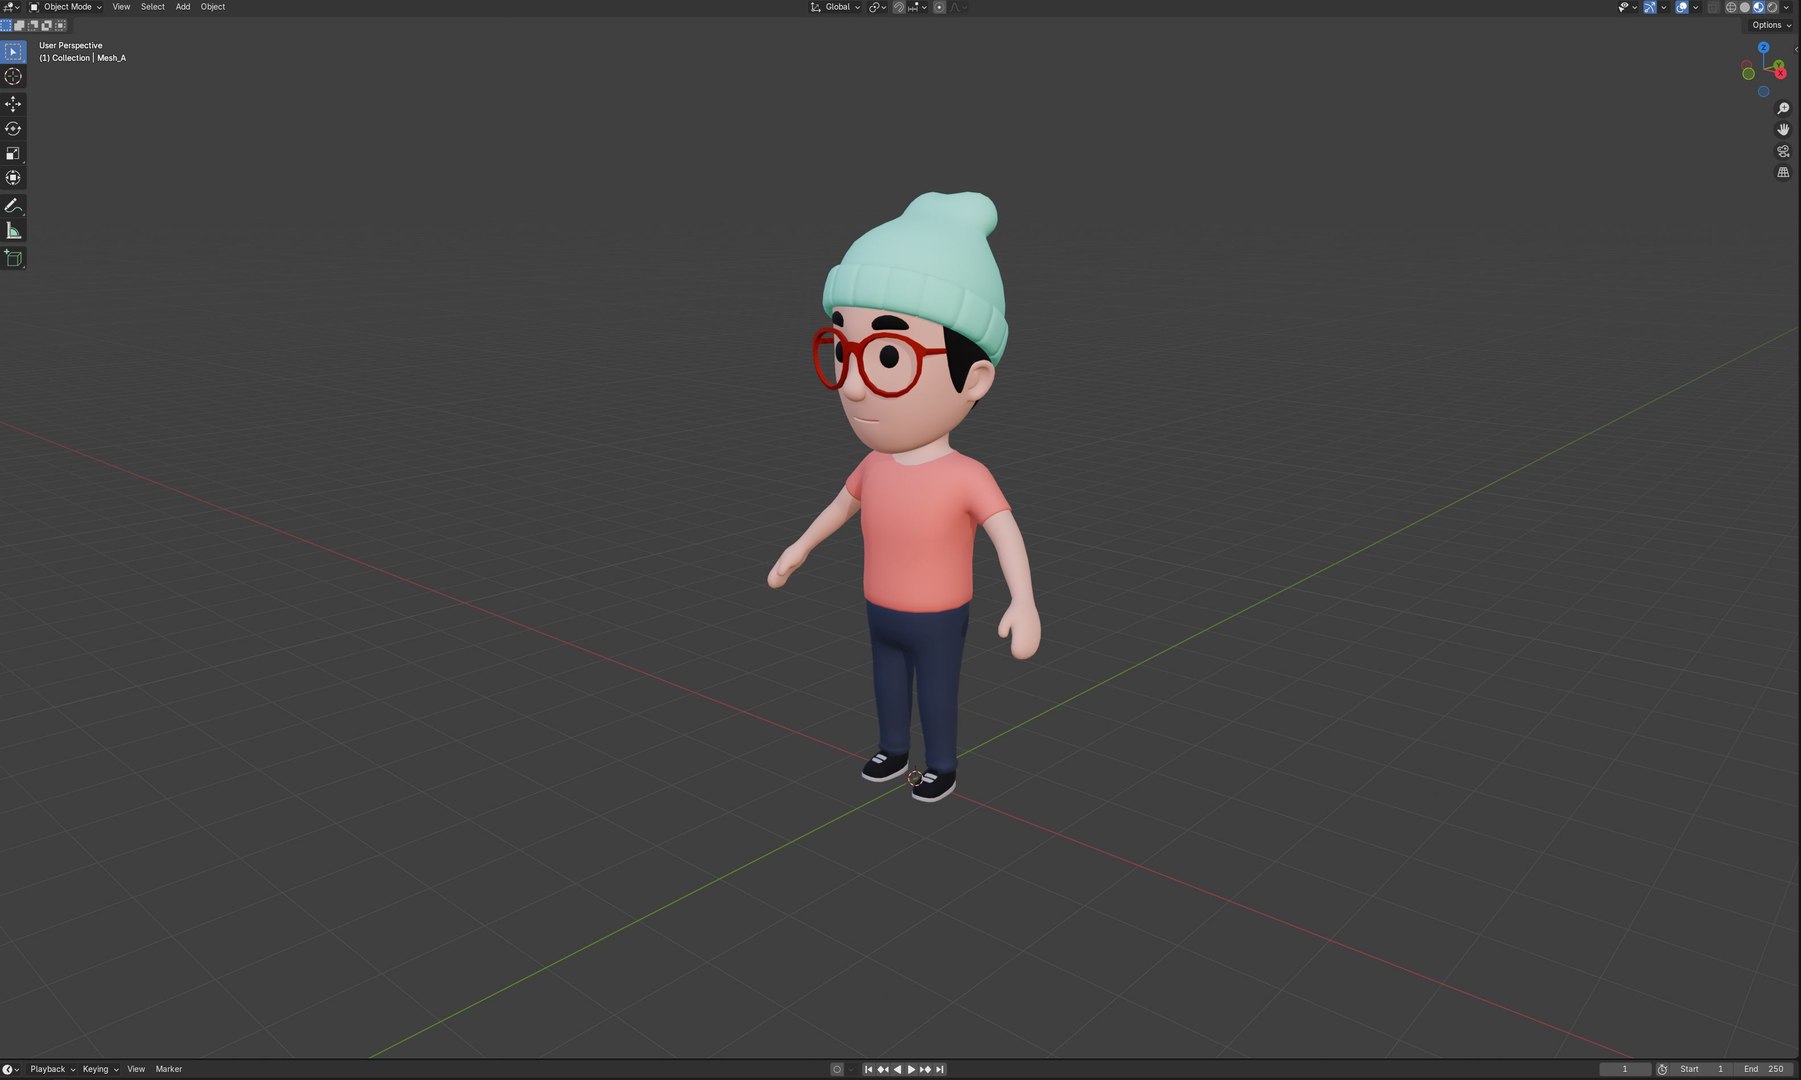This screenshot has height=1080, width=1801.
Task: Click the navigation gizmo Z axis
Action: tap(1764, 48)
